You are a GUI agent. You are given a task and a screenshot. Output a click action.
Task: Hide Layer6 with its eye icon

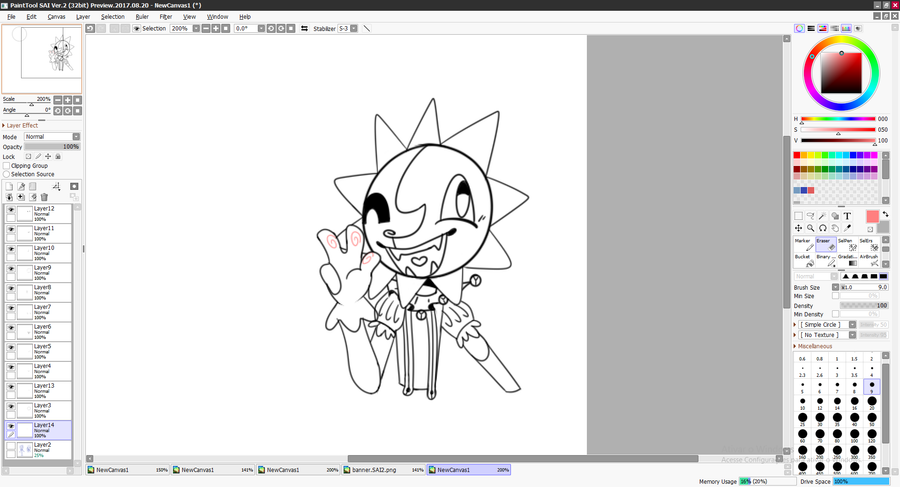(11, 328)
